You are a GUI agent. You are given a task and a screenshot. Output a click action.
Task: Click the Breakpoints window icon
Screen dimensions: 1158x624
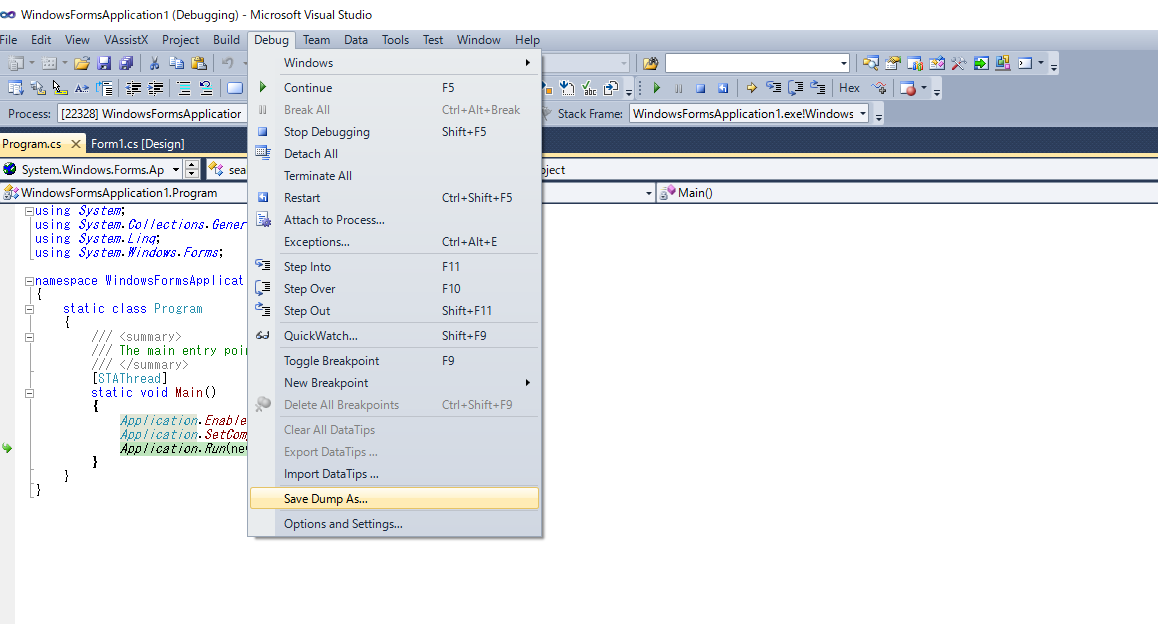tap(908, 89)
